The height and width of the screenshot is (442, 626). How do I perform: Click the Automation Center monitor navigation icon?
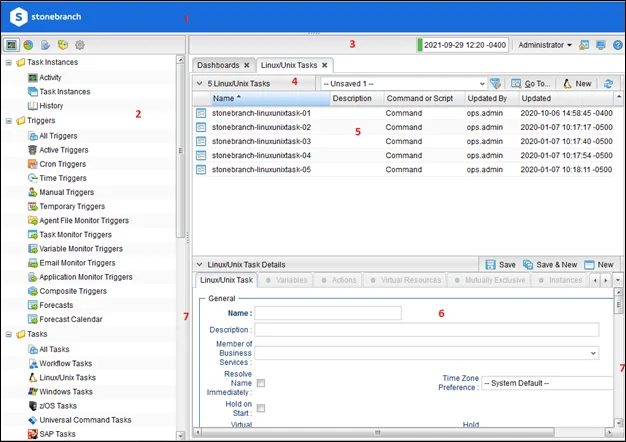coord(12,45)
